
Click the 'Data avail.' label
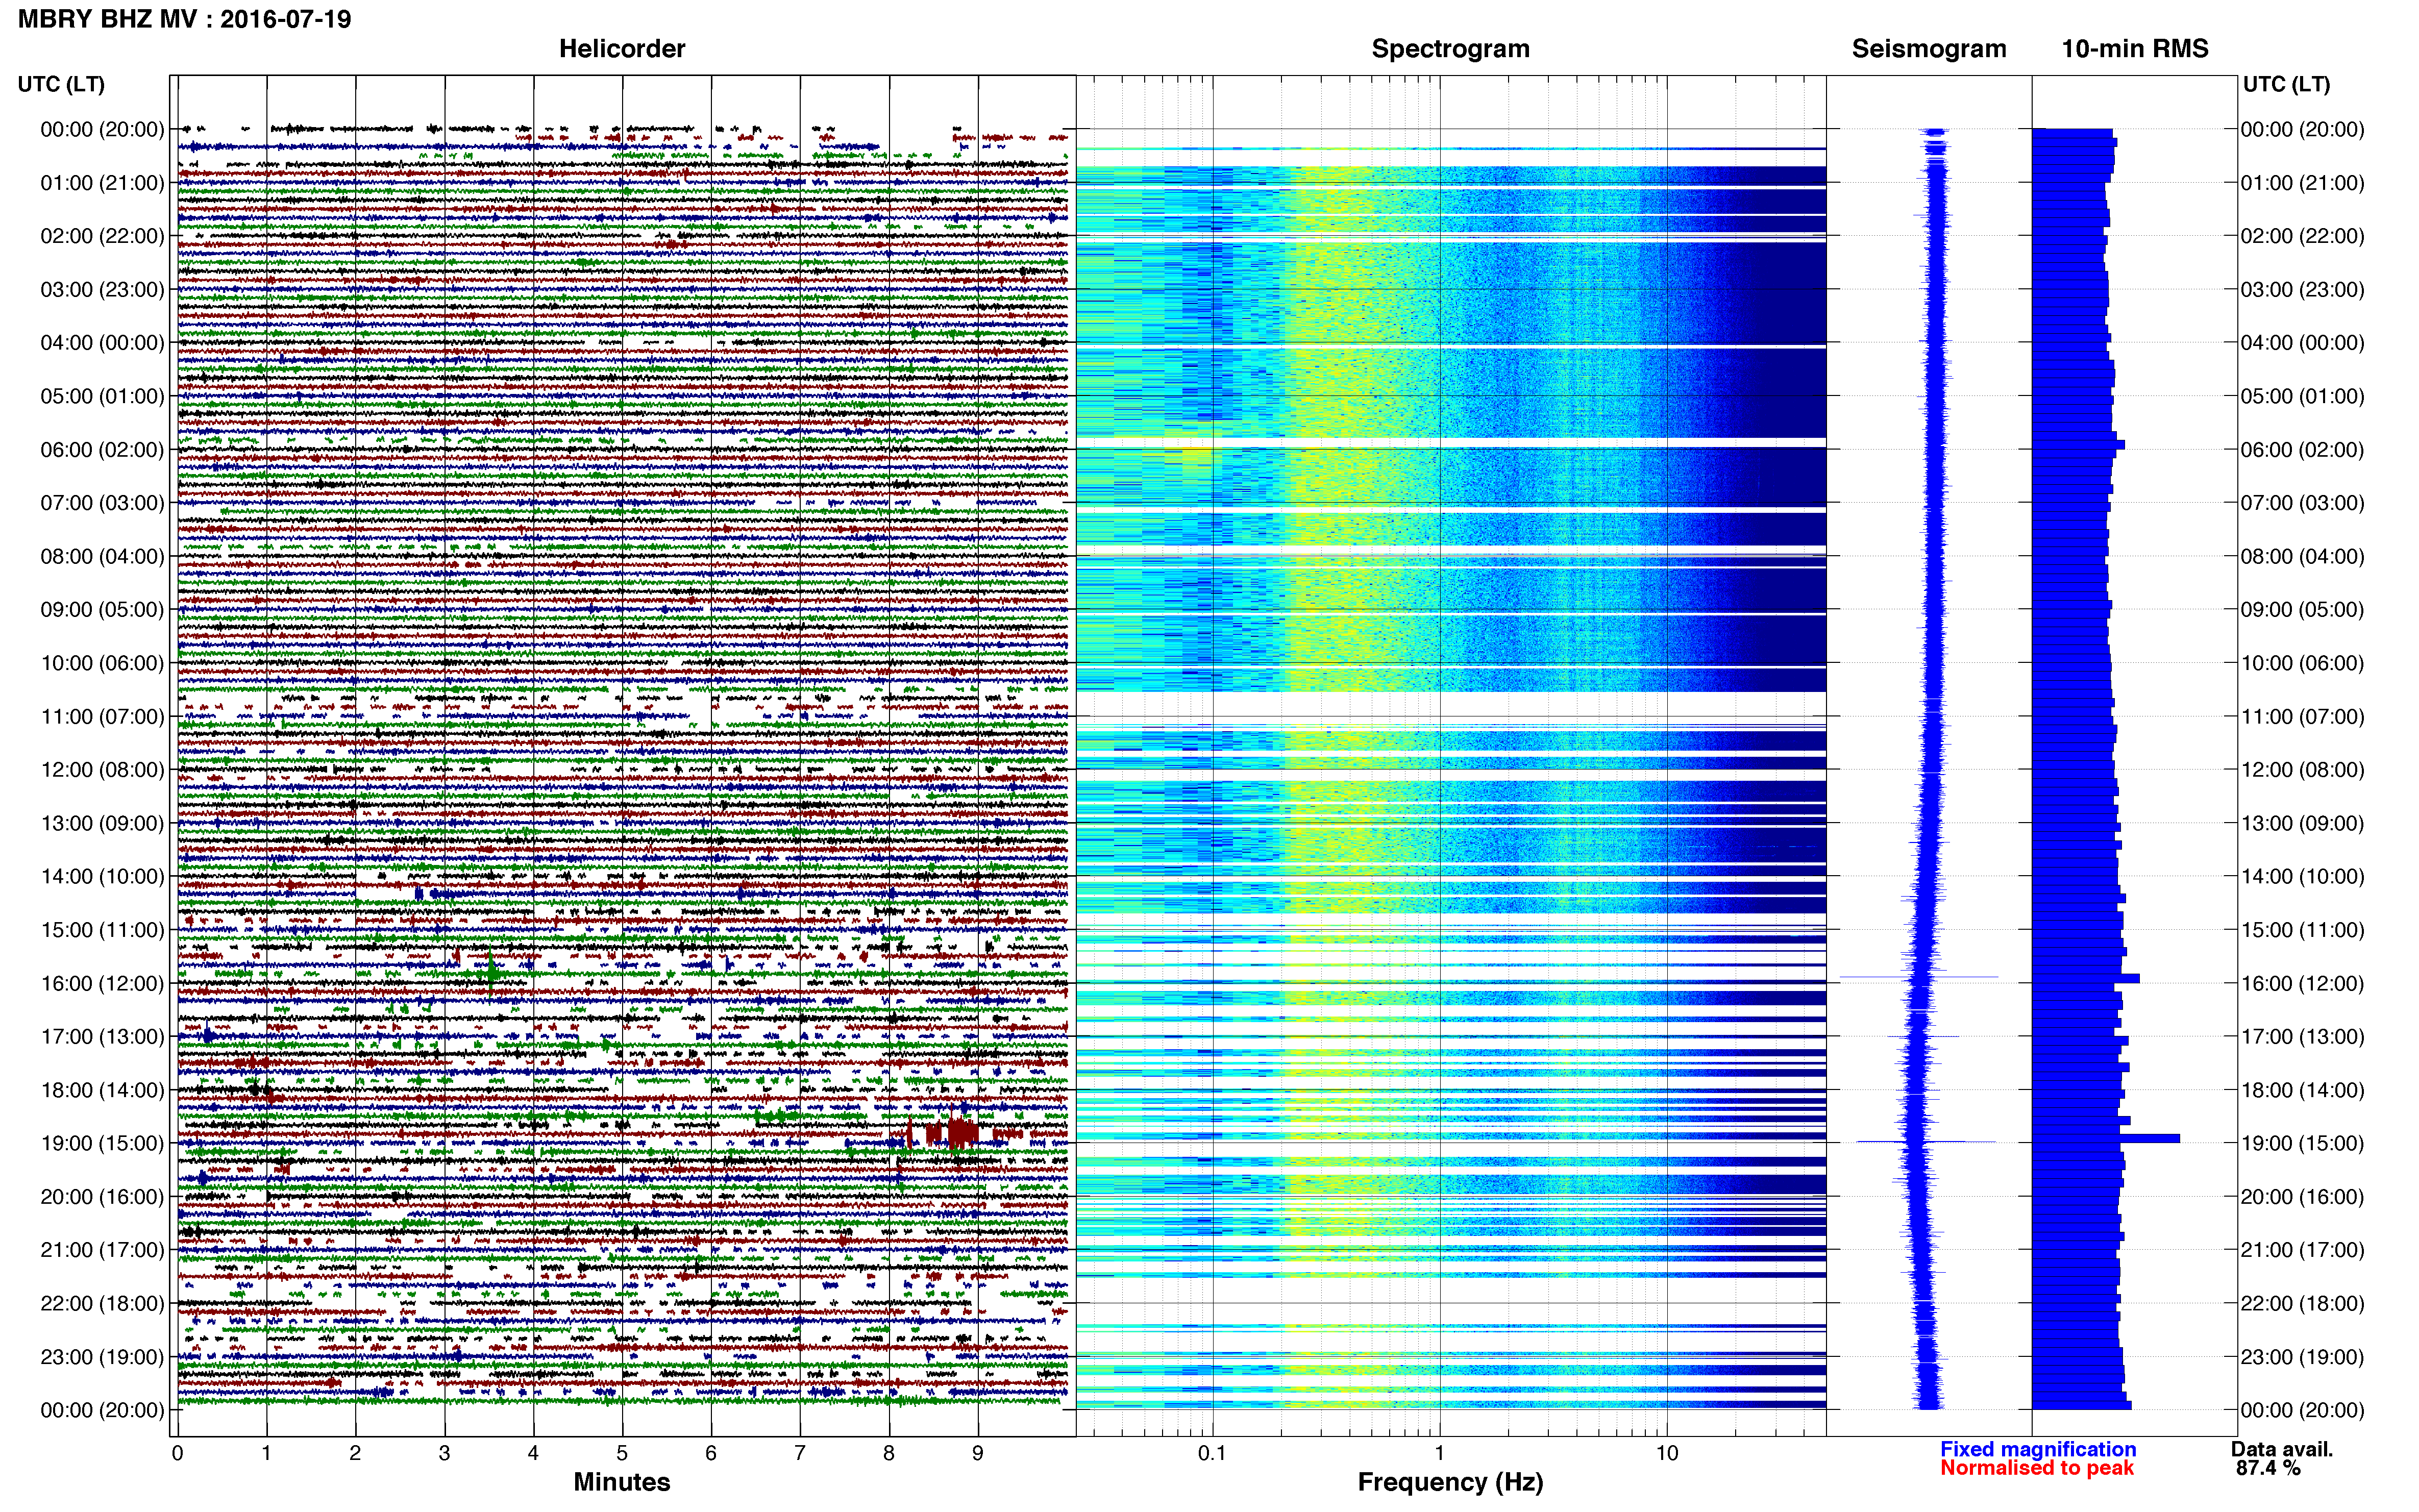click(2282, 1449)
